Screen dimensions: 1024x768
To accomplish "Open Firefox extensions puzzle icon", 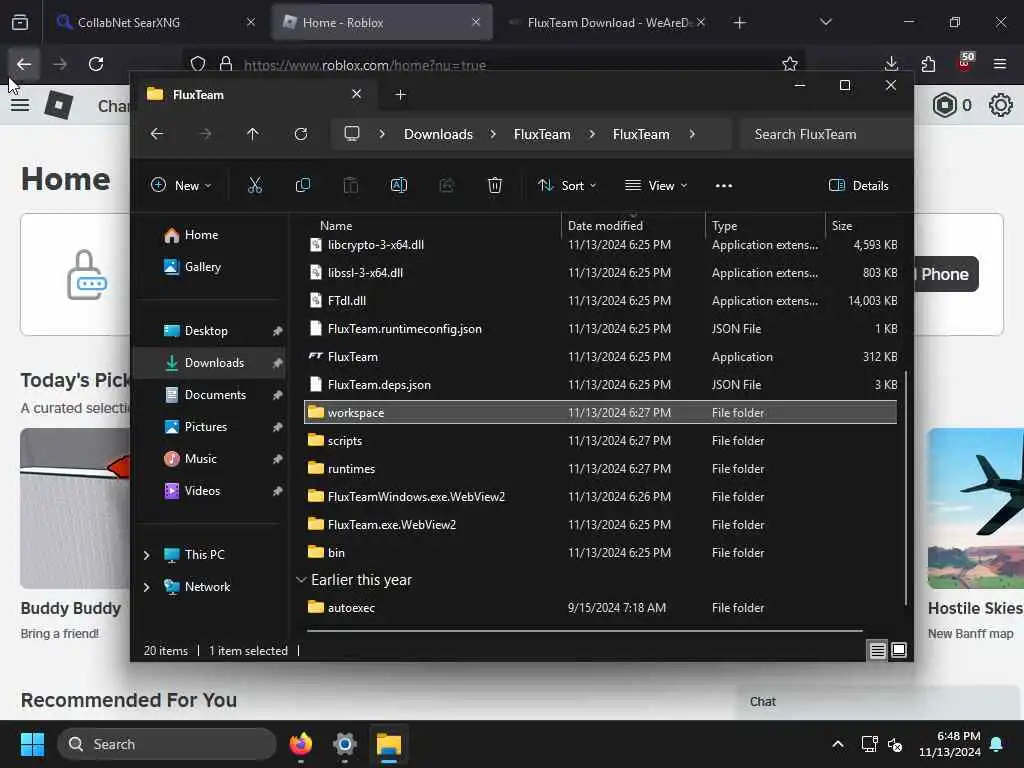I will pos(928,64).
